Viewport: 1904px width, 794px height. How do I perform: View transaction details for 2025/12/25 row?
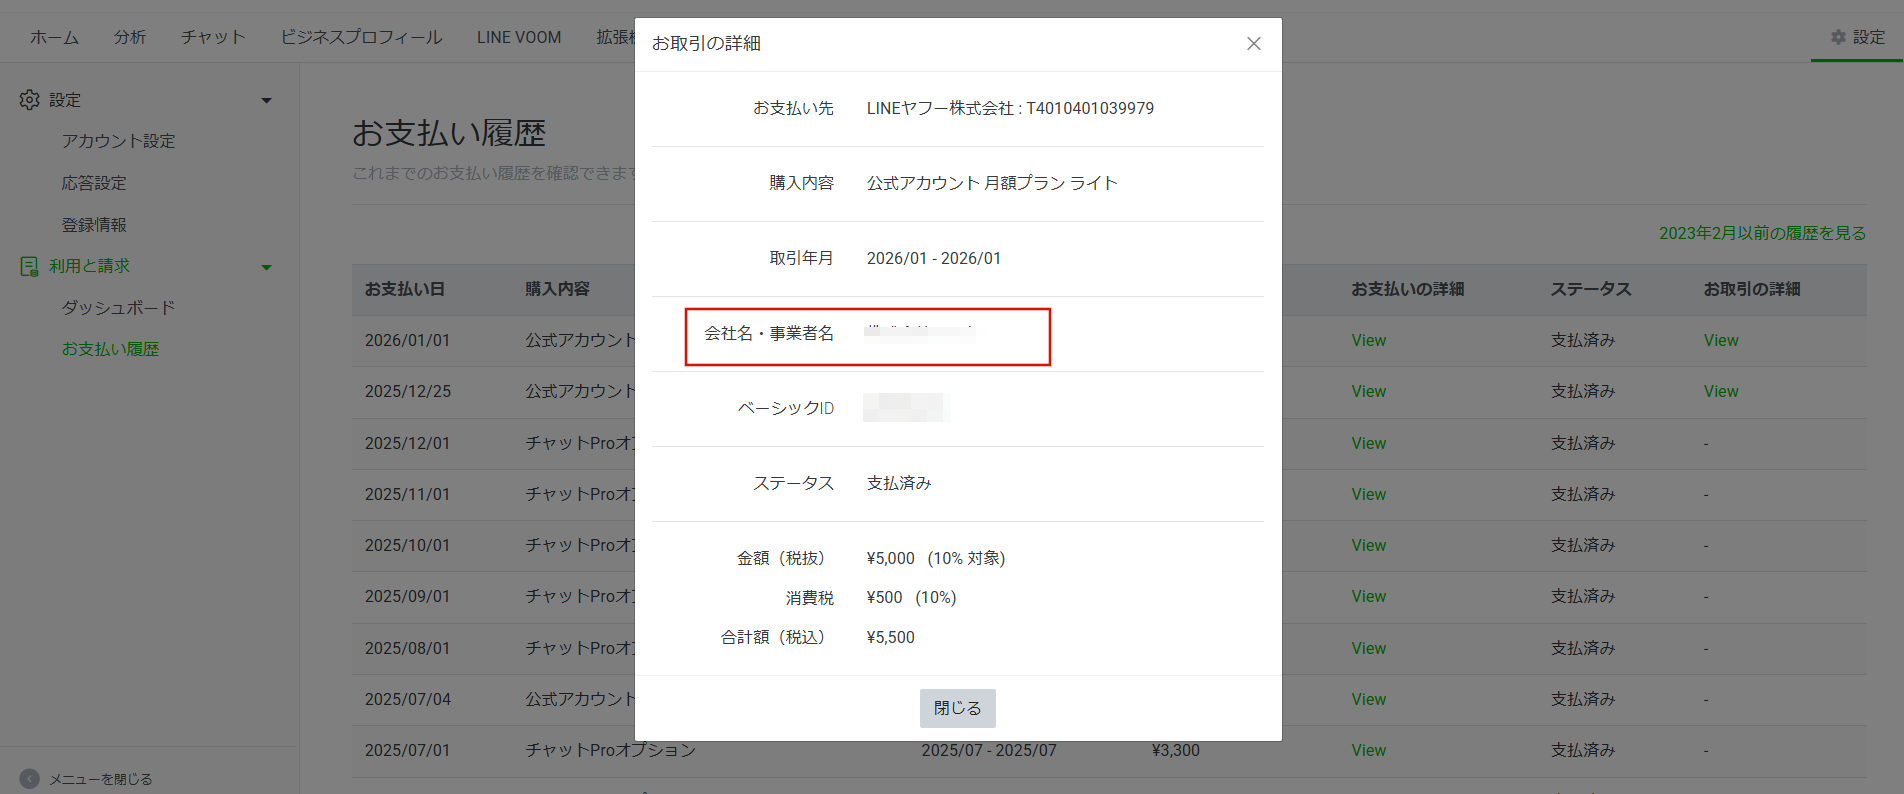(x=1720, y=391)
